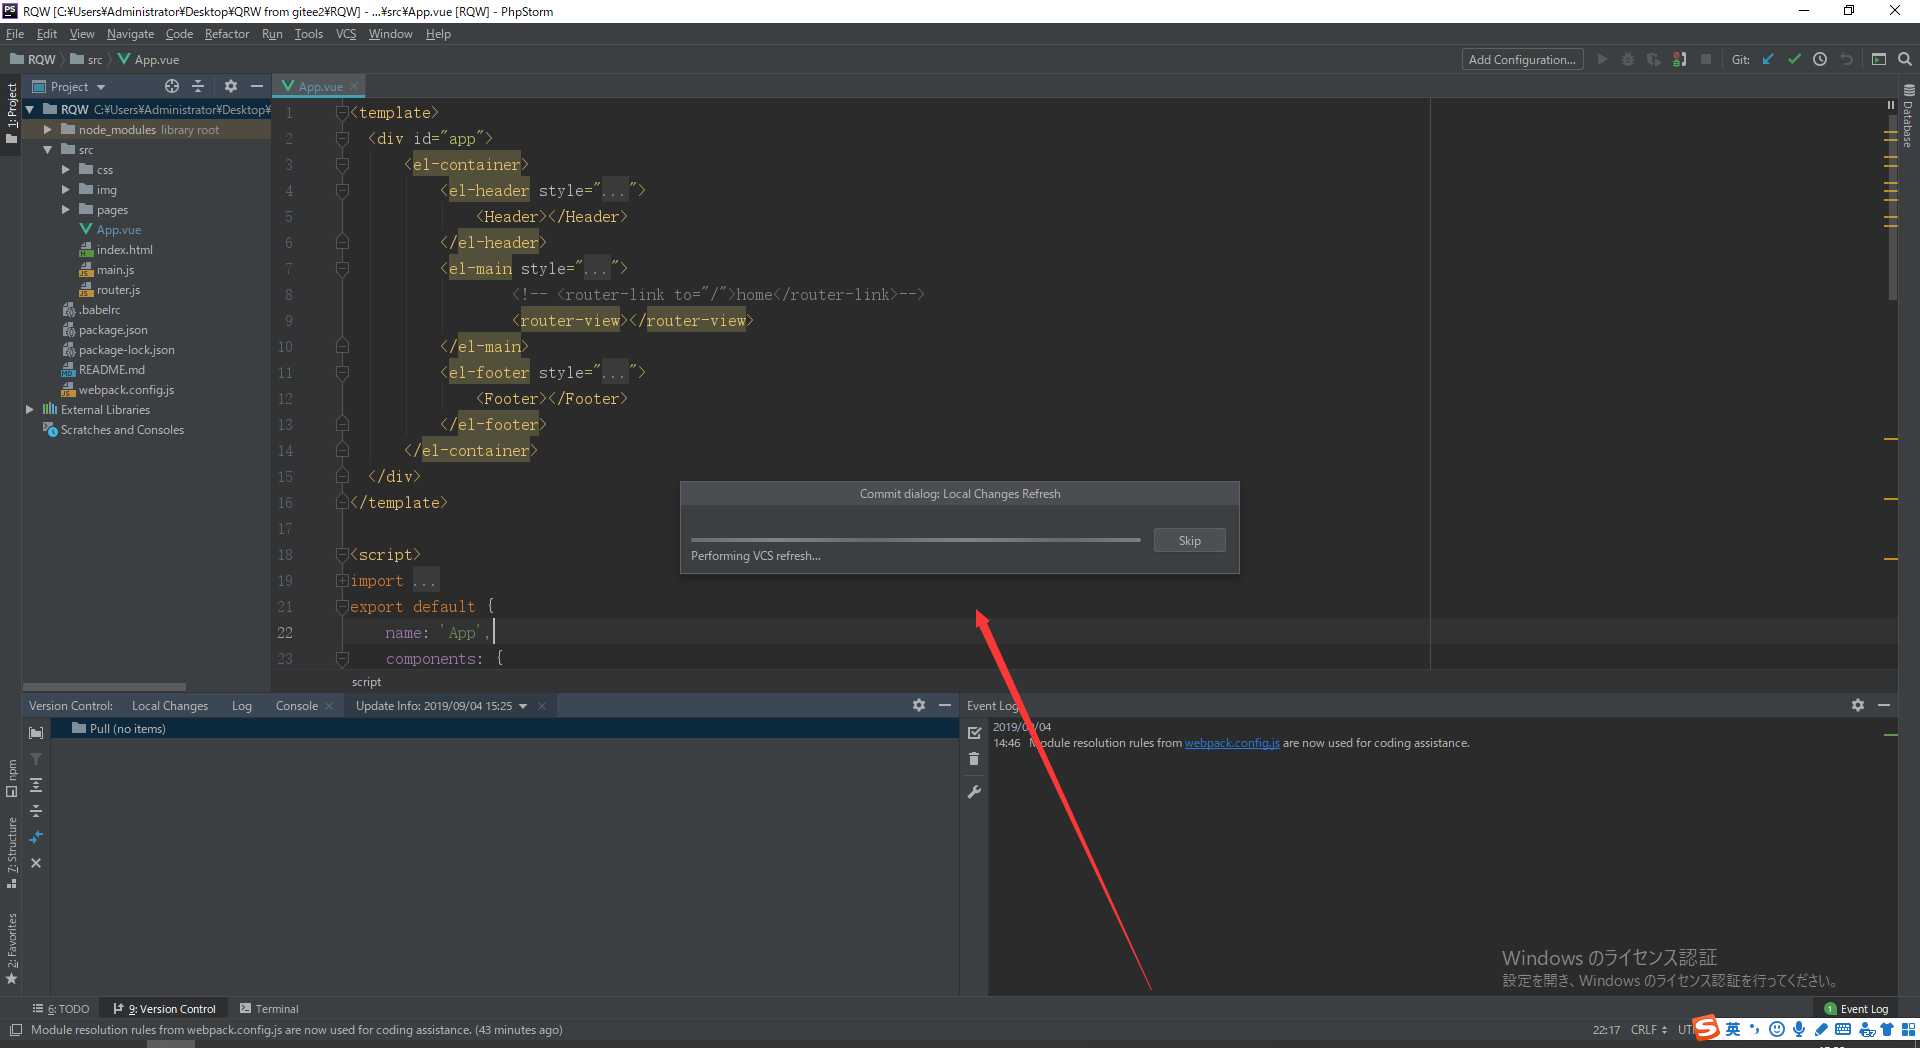
Task: Click Collapse All icon in Version Control panel
Action: pyautogui.click(x=36, y=811)
